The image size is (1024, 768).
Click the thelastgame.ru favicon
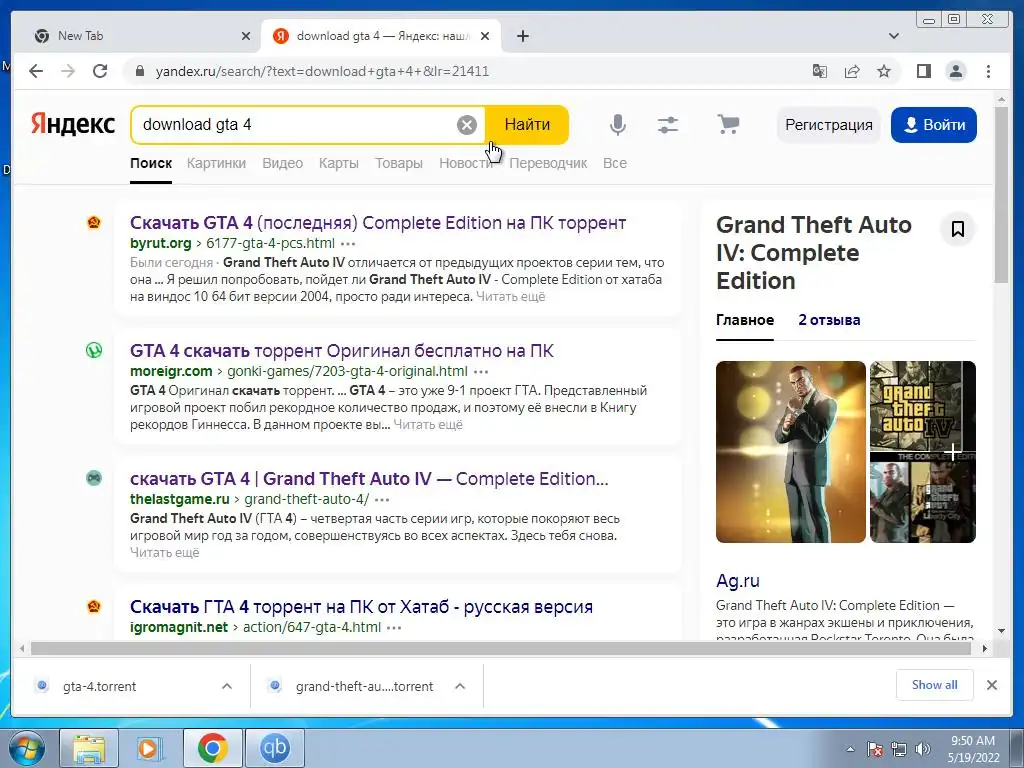pyautogui.click(x=94, y=478)
